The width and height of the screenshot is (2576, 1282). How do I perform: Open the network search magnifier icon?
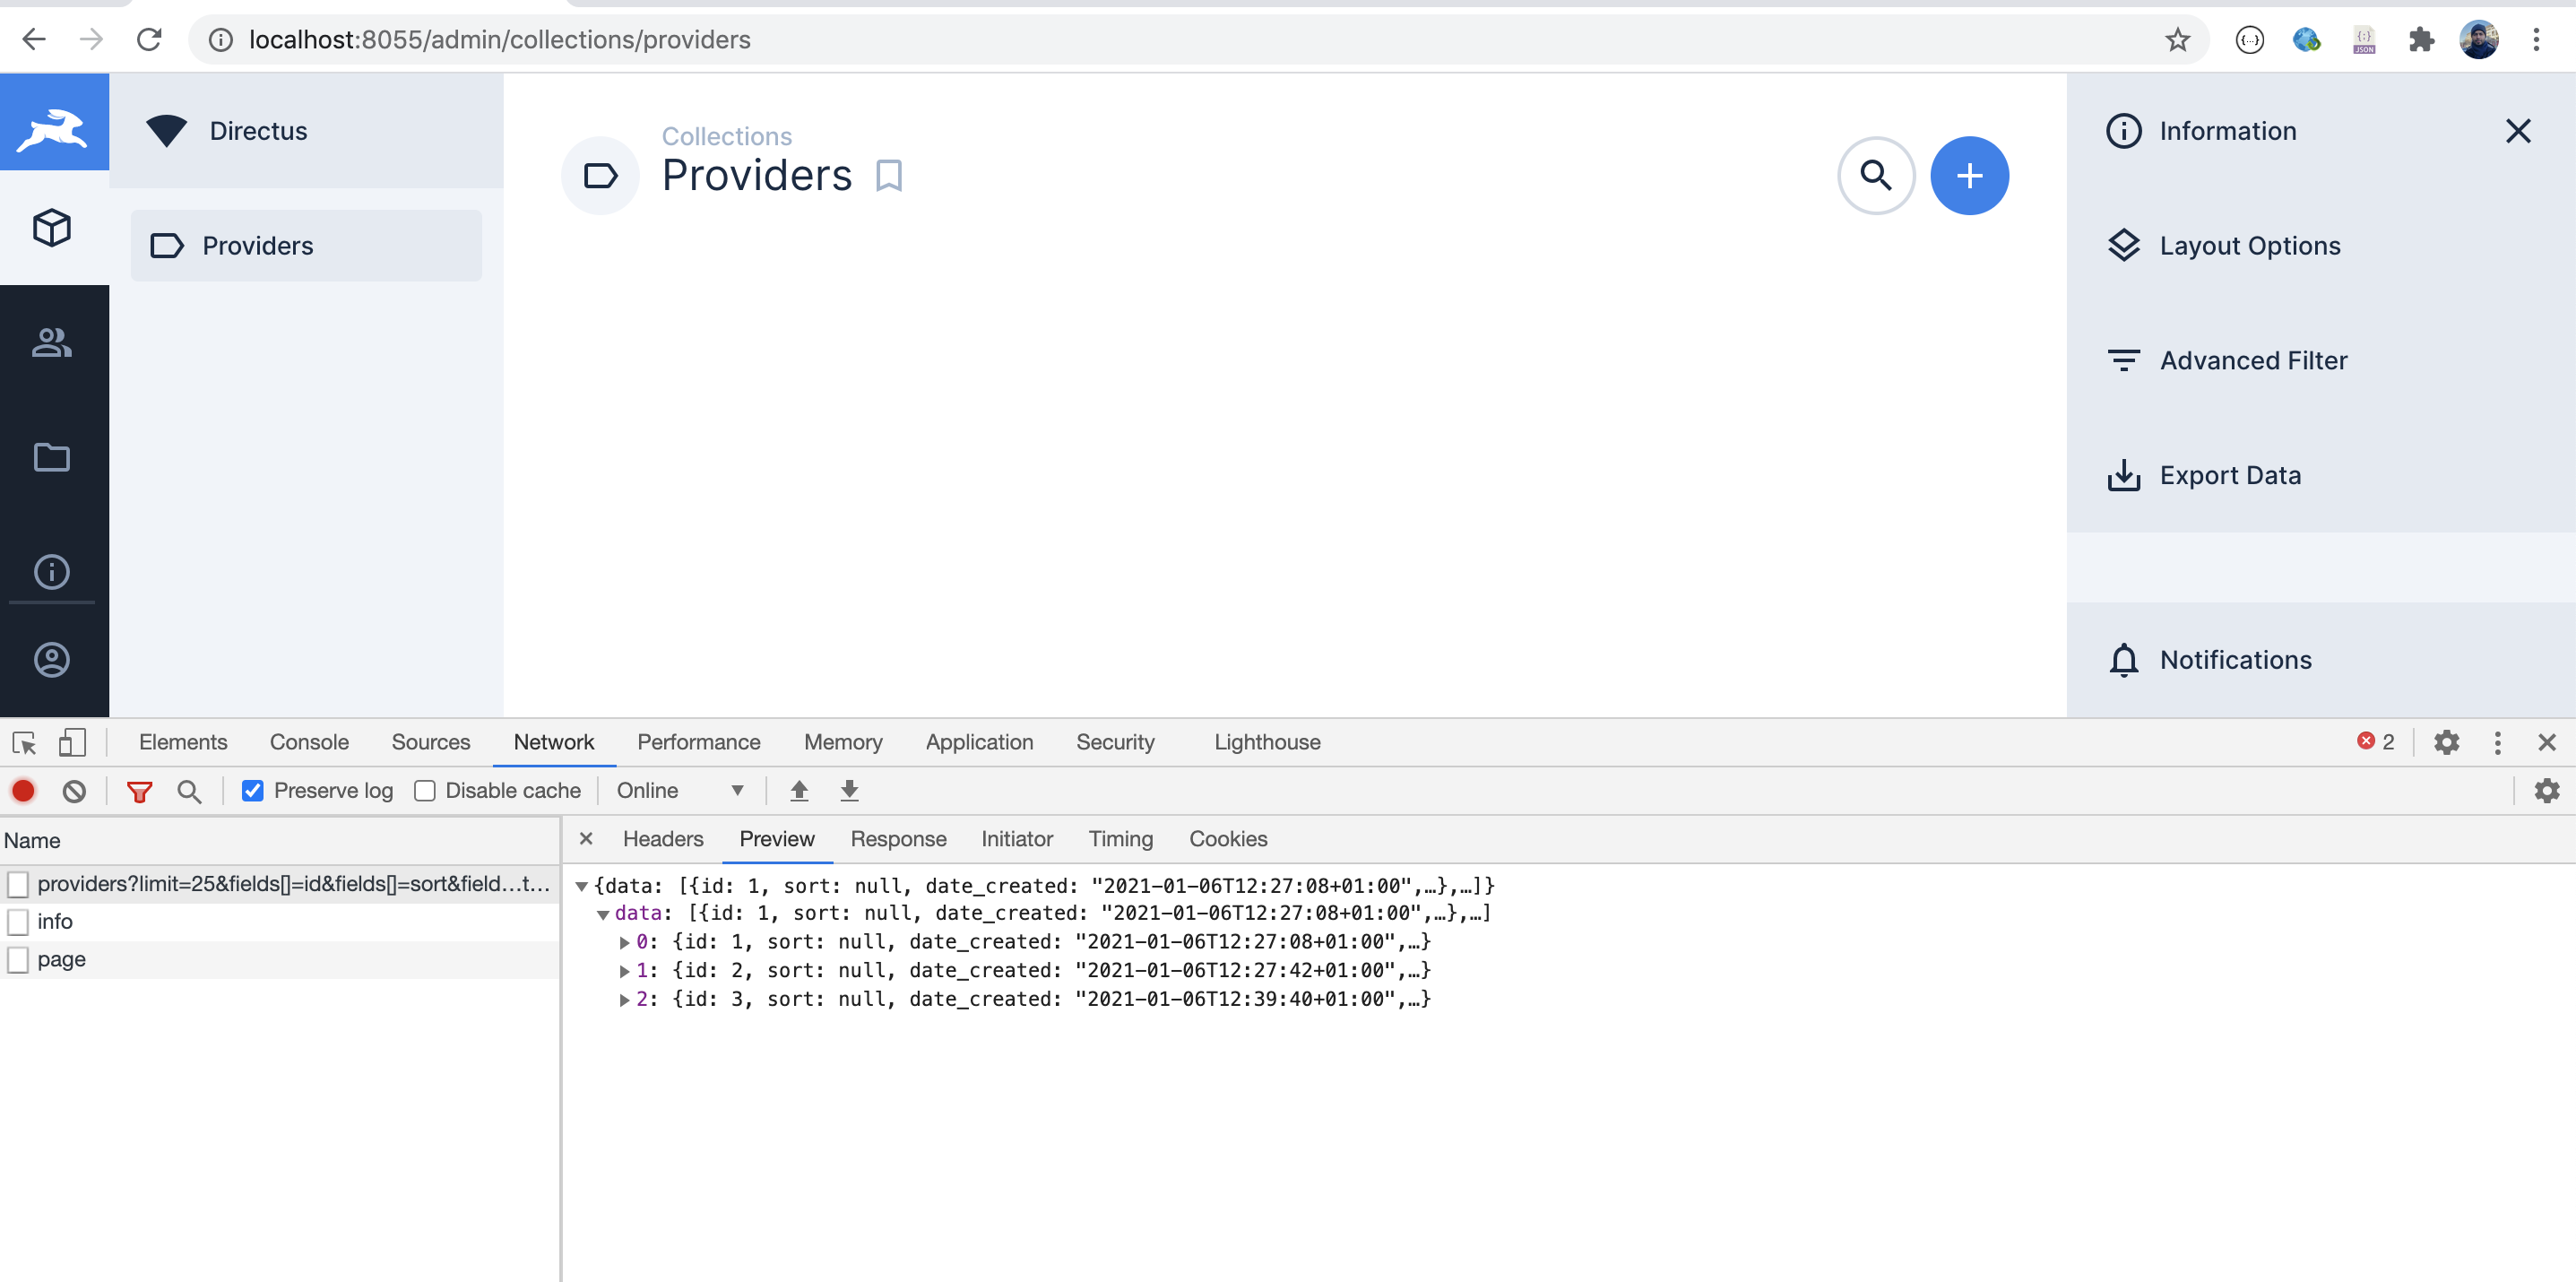(x=189, y=792)
